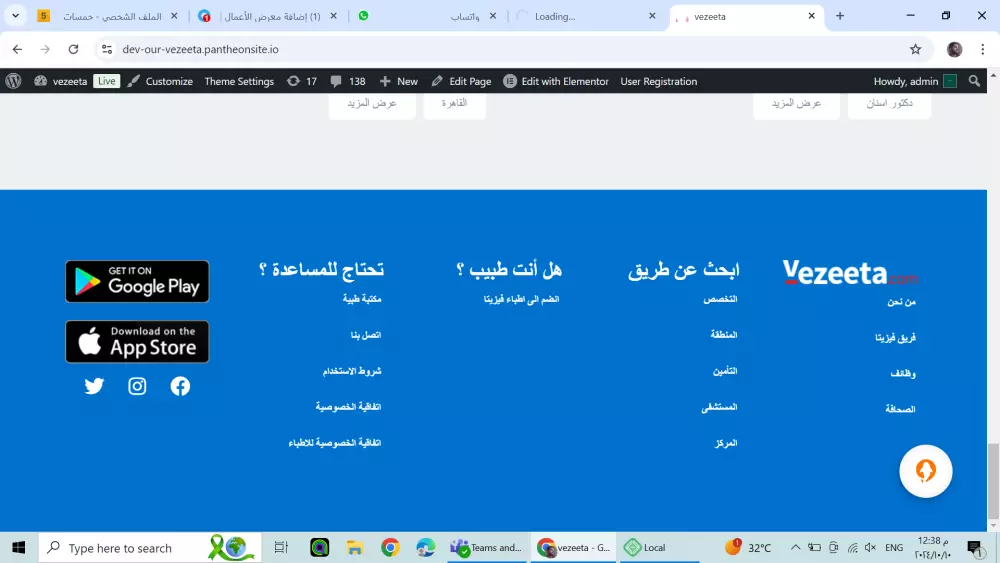Click the فريق فيزيتا footer link
The height and width of the screenshot is (563, 1000).
[895, 337]
